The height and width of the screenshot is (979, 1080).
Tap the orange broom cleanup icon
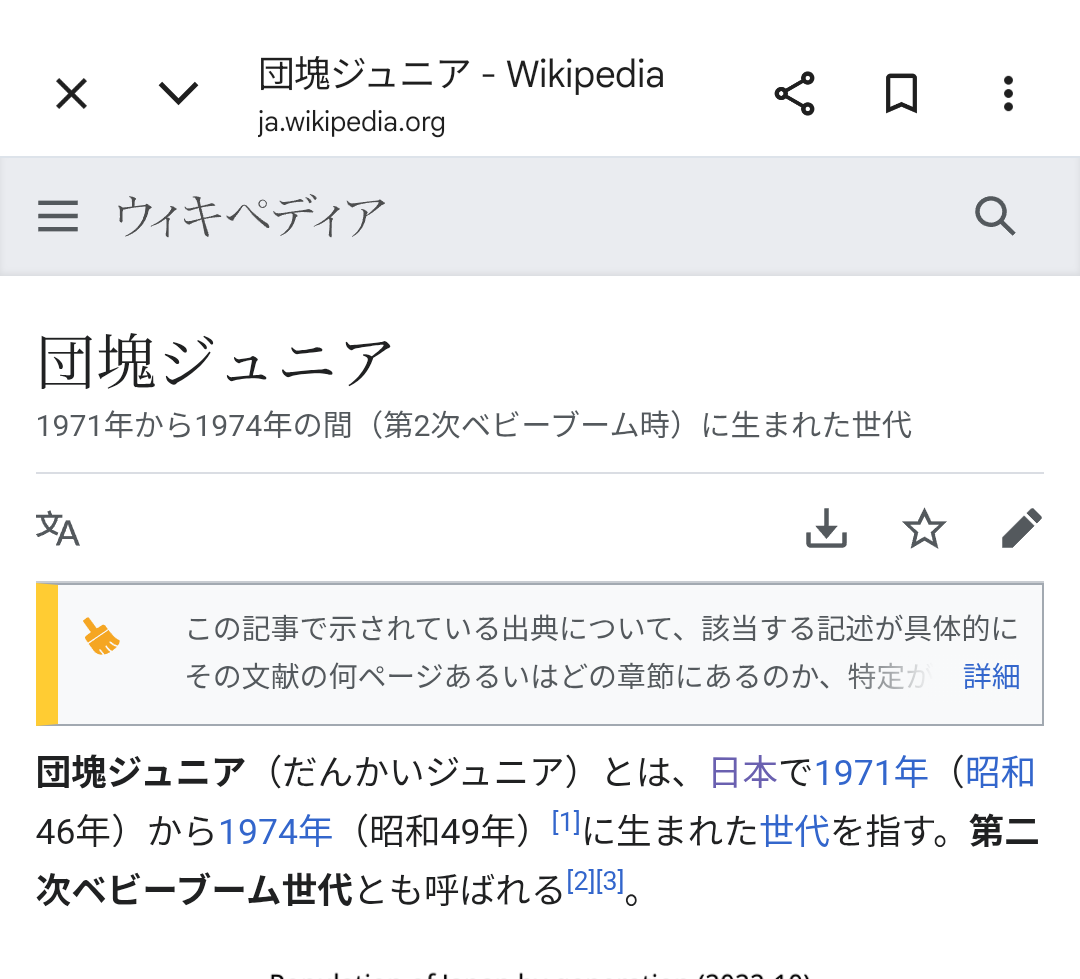(102, 637)
